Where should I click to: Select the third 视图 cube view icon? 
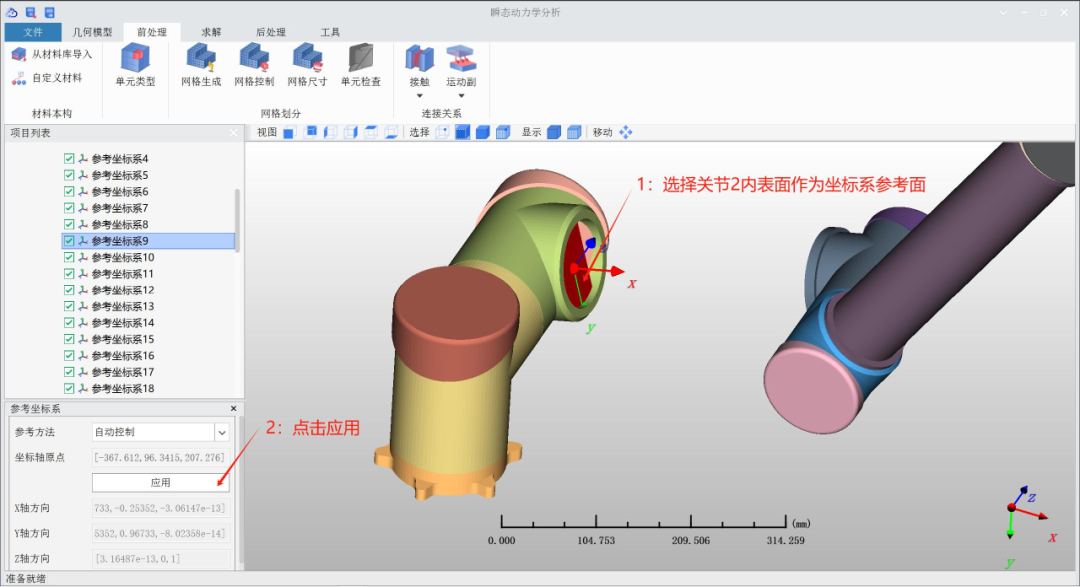tap(331, 132)
